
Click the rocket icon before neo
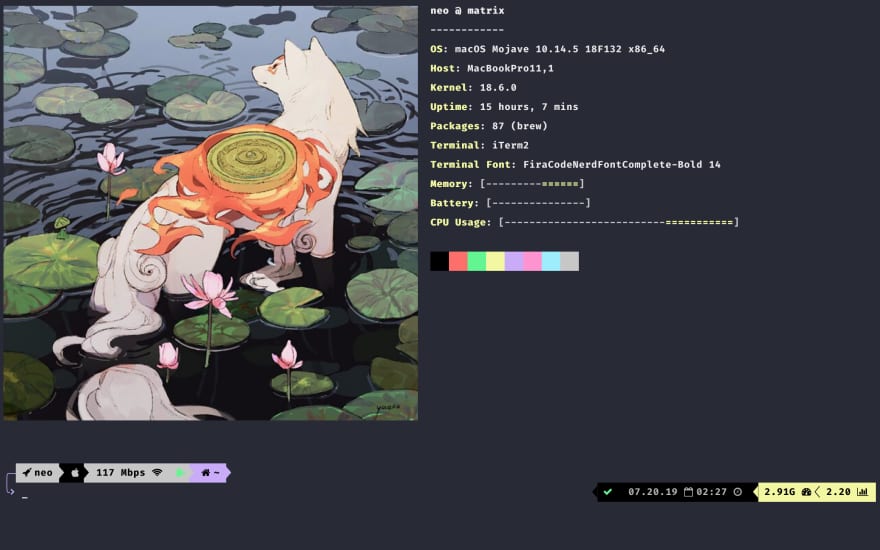click(26, 473)
